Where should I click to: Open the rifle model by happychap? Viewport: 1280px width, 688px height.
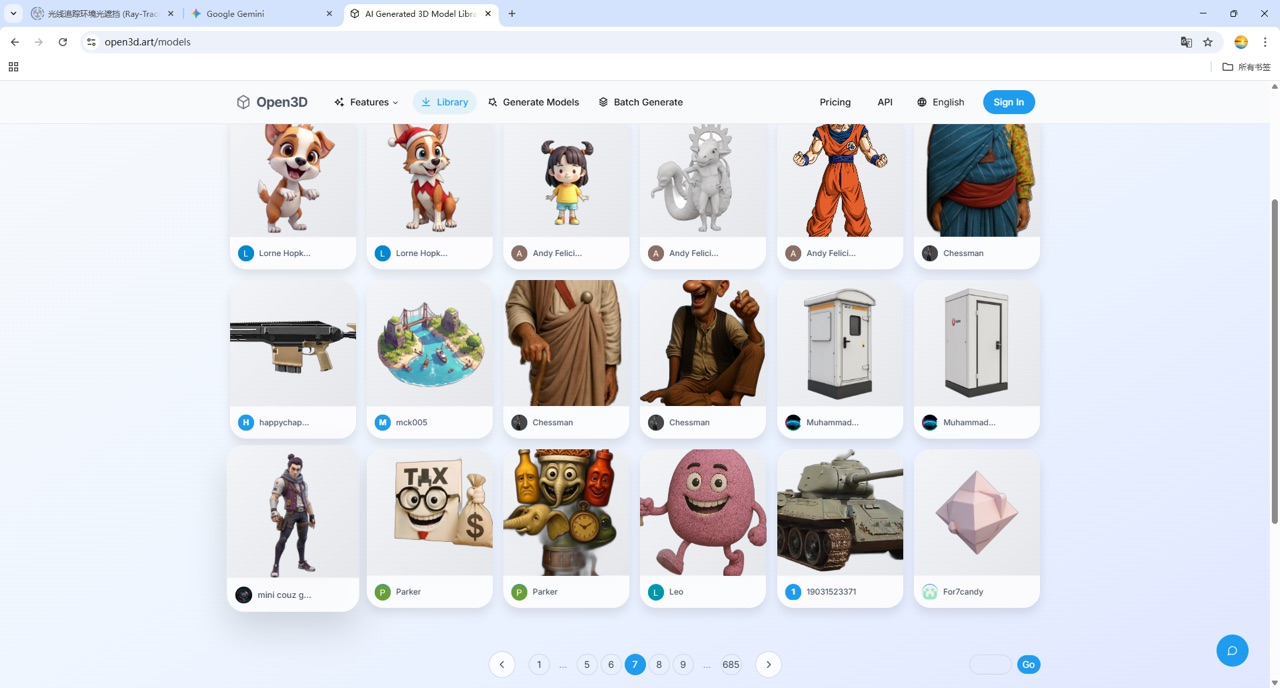click(293, 343)
